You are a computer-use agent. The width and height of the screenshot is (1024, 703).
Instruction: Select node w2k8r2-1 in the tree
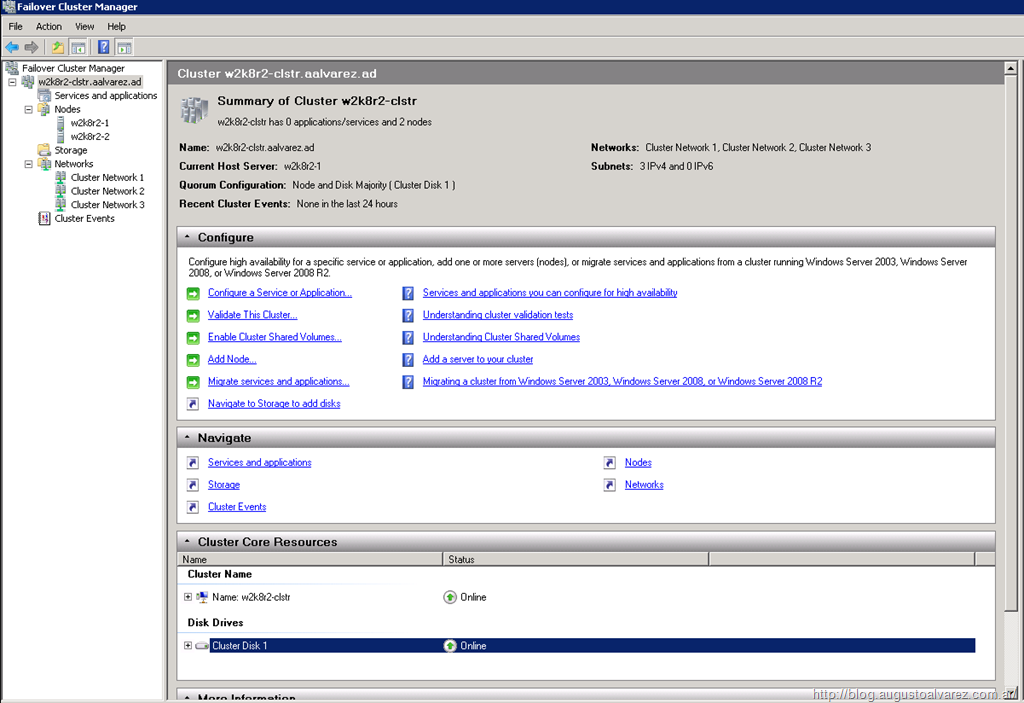[x=90, y=123]
